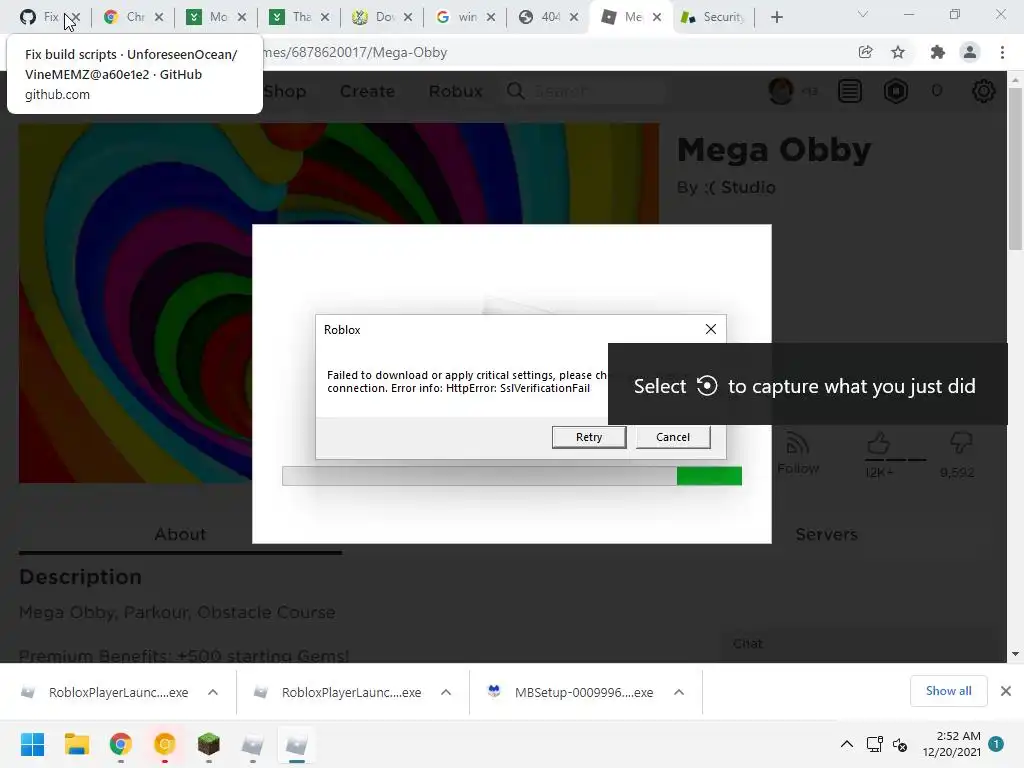Expand options for first RobloxPlayerLauncher download

213,692
